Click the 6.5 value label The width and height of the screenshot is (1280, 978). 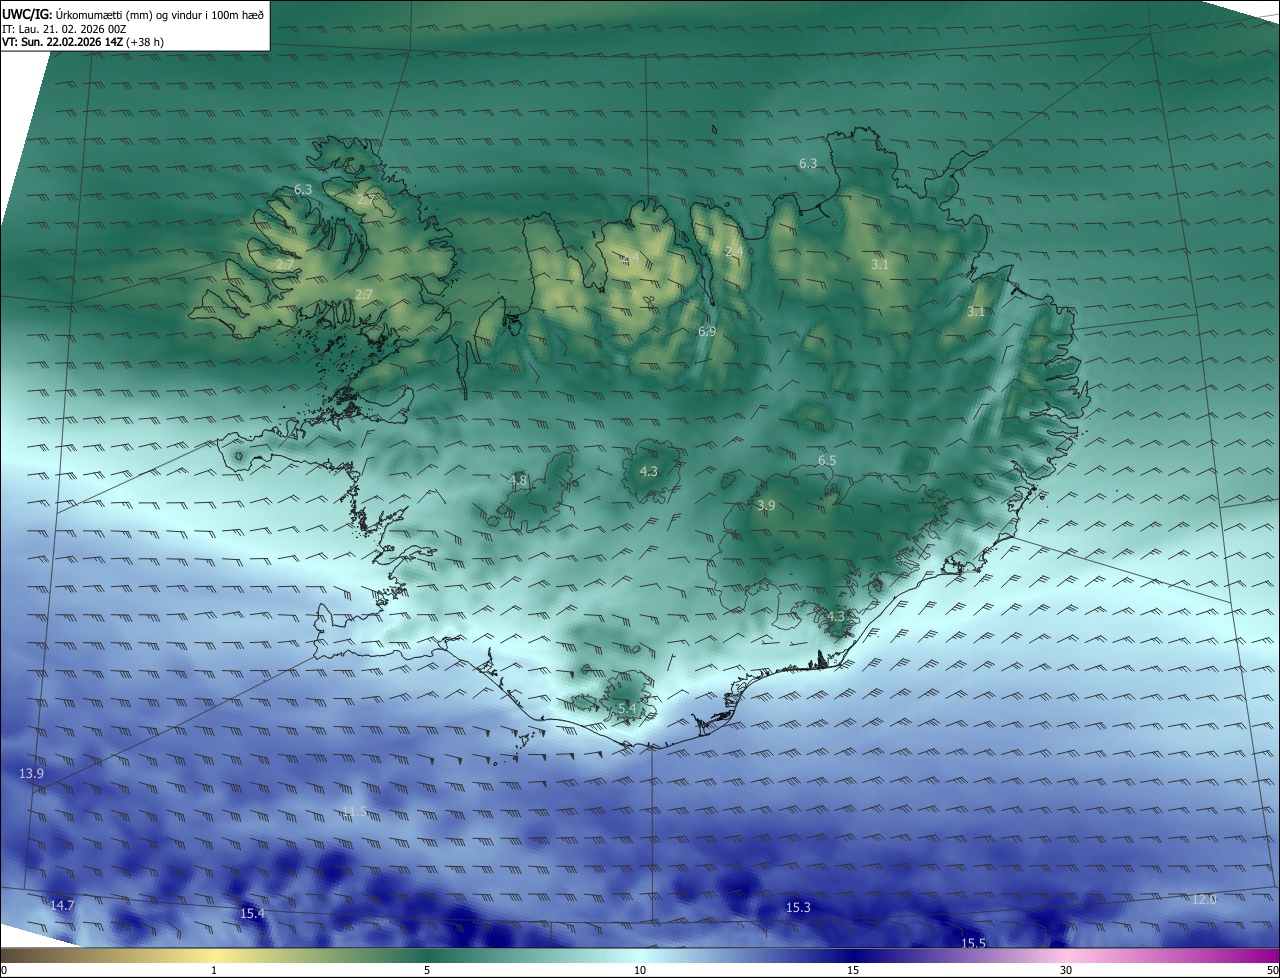827,461
